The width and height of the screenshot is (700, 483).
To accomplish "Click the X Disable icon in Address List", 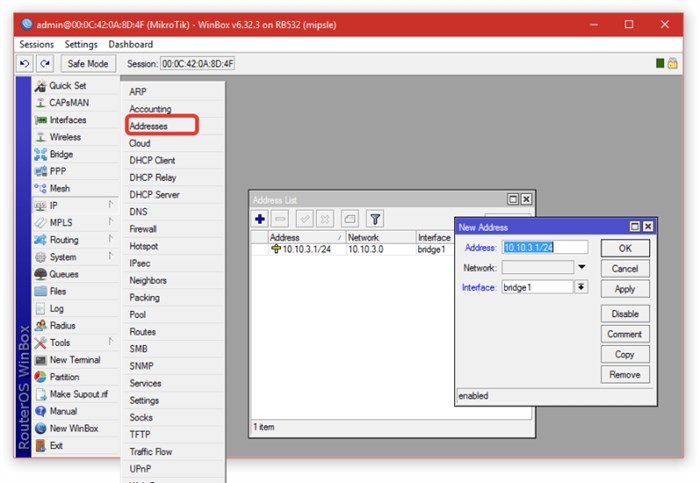I will coord(325,219).
